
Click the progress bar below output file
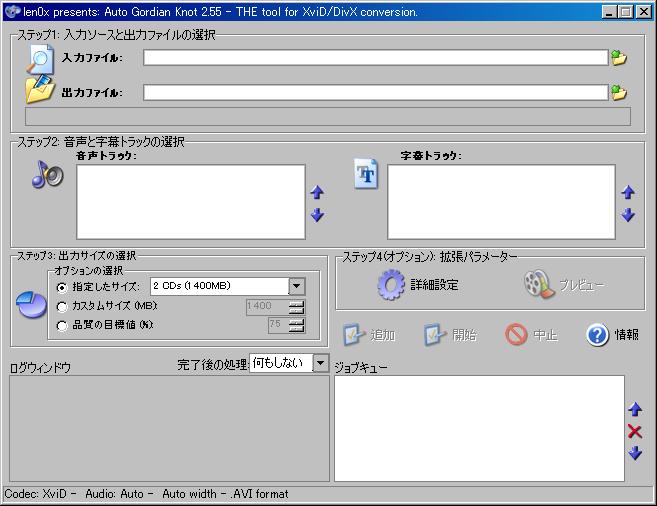328,116
